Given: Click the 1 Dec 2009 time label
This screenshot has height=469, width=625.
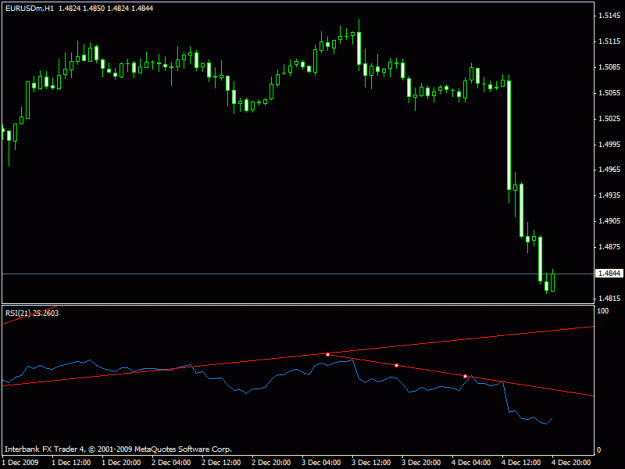Looking at the screenshot, I should tap(20, 462).
